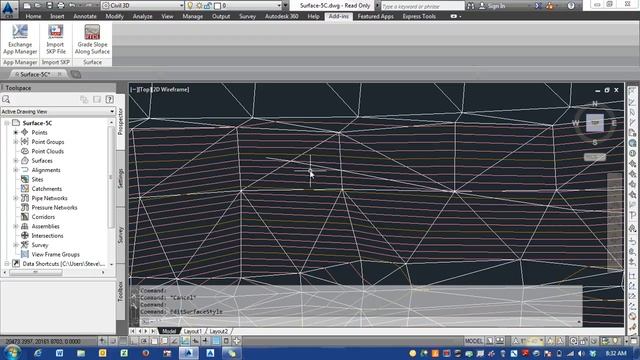Screen dimensions: 640x360
Task: Open the Survey ribbon tab
Action: pos(247,16)
